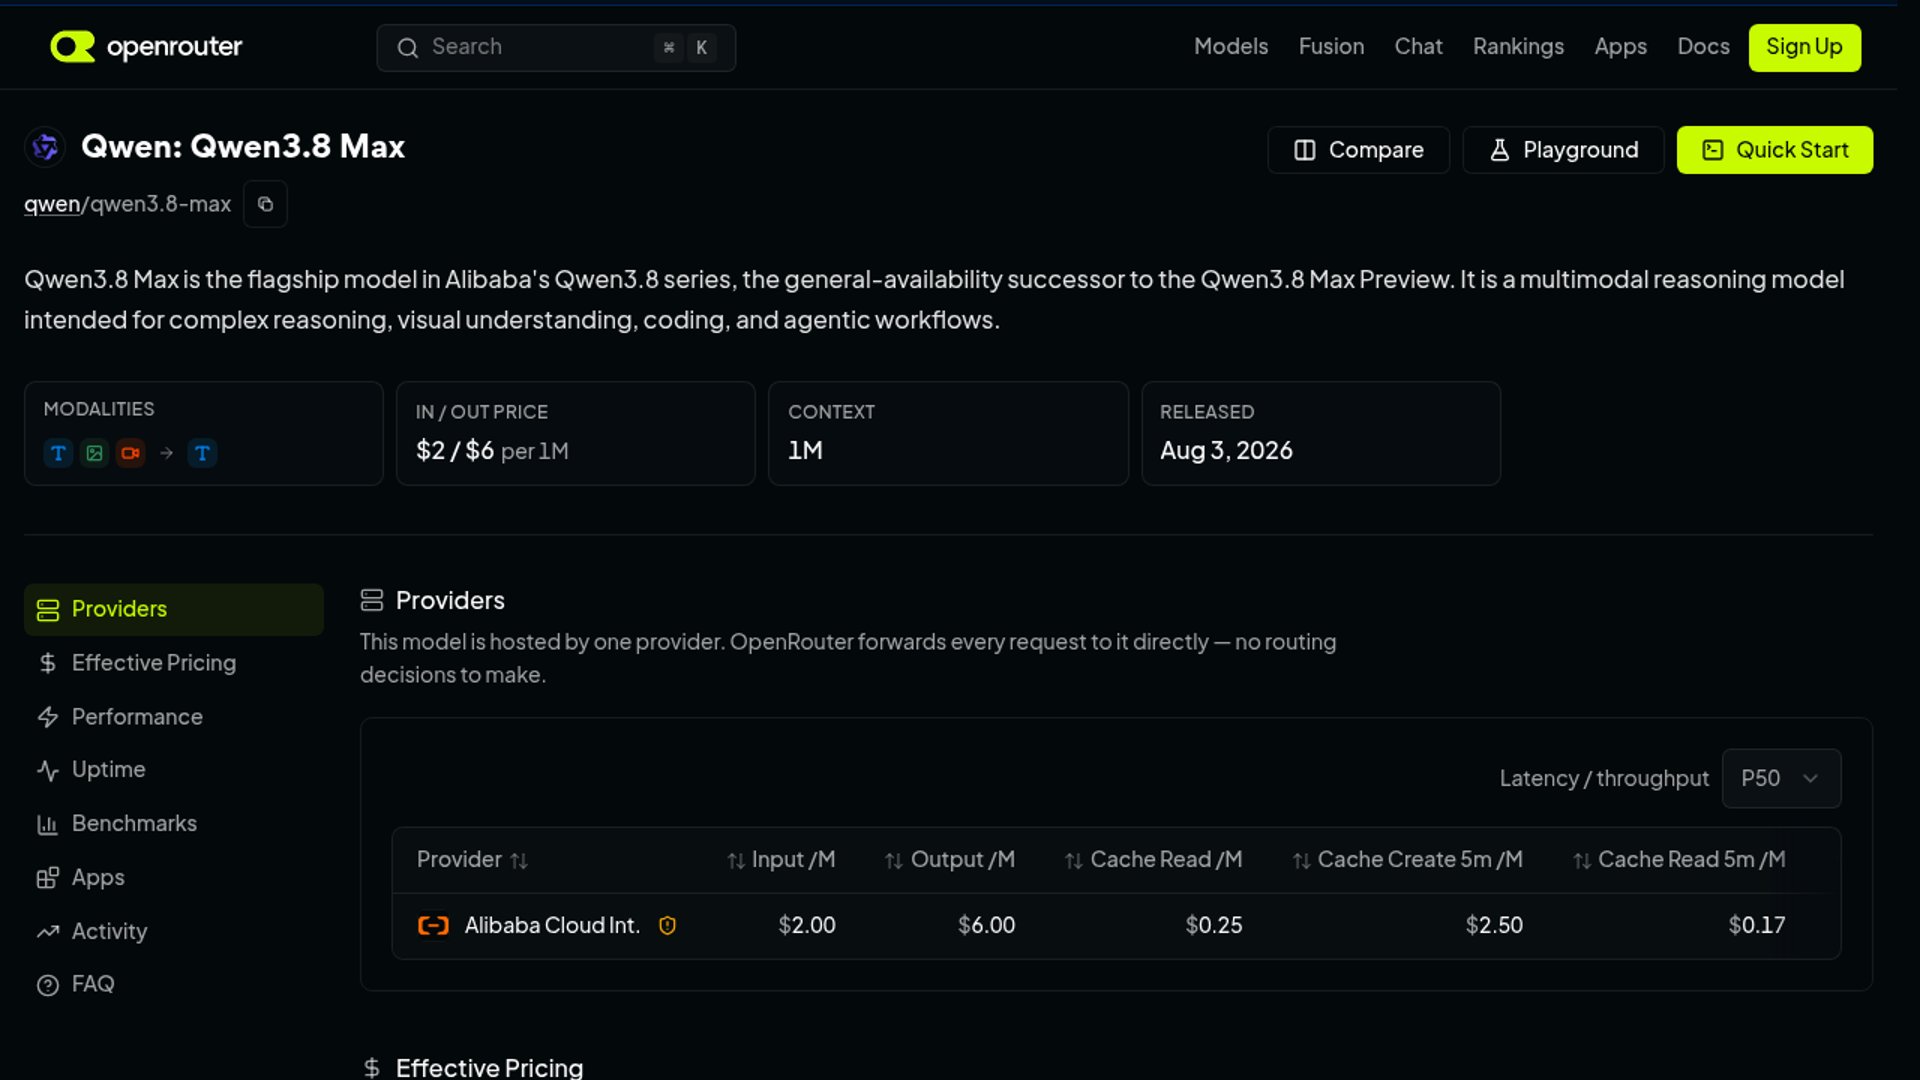1920x1080 pixels.
Task: Click the text output modality icon
Action: [202, 453]
